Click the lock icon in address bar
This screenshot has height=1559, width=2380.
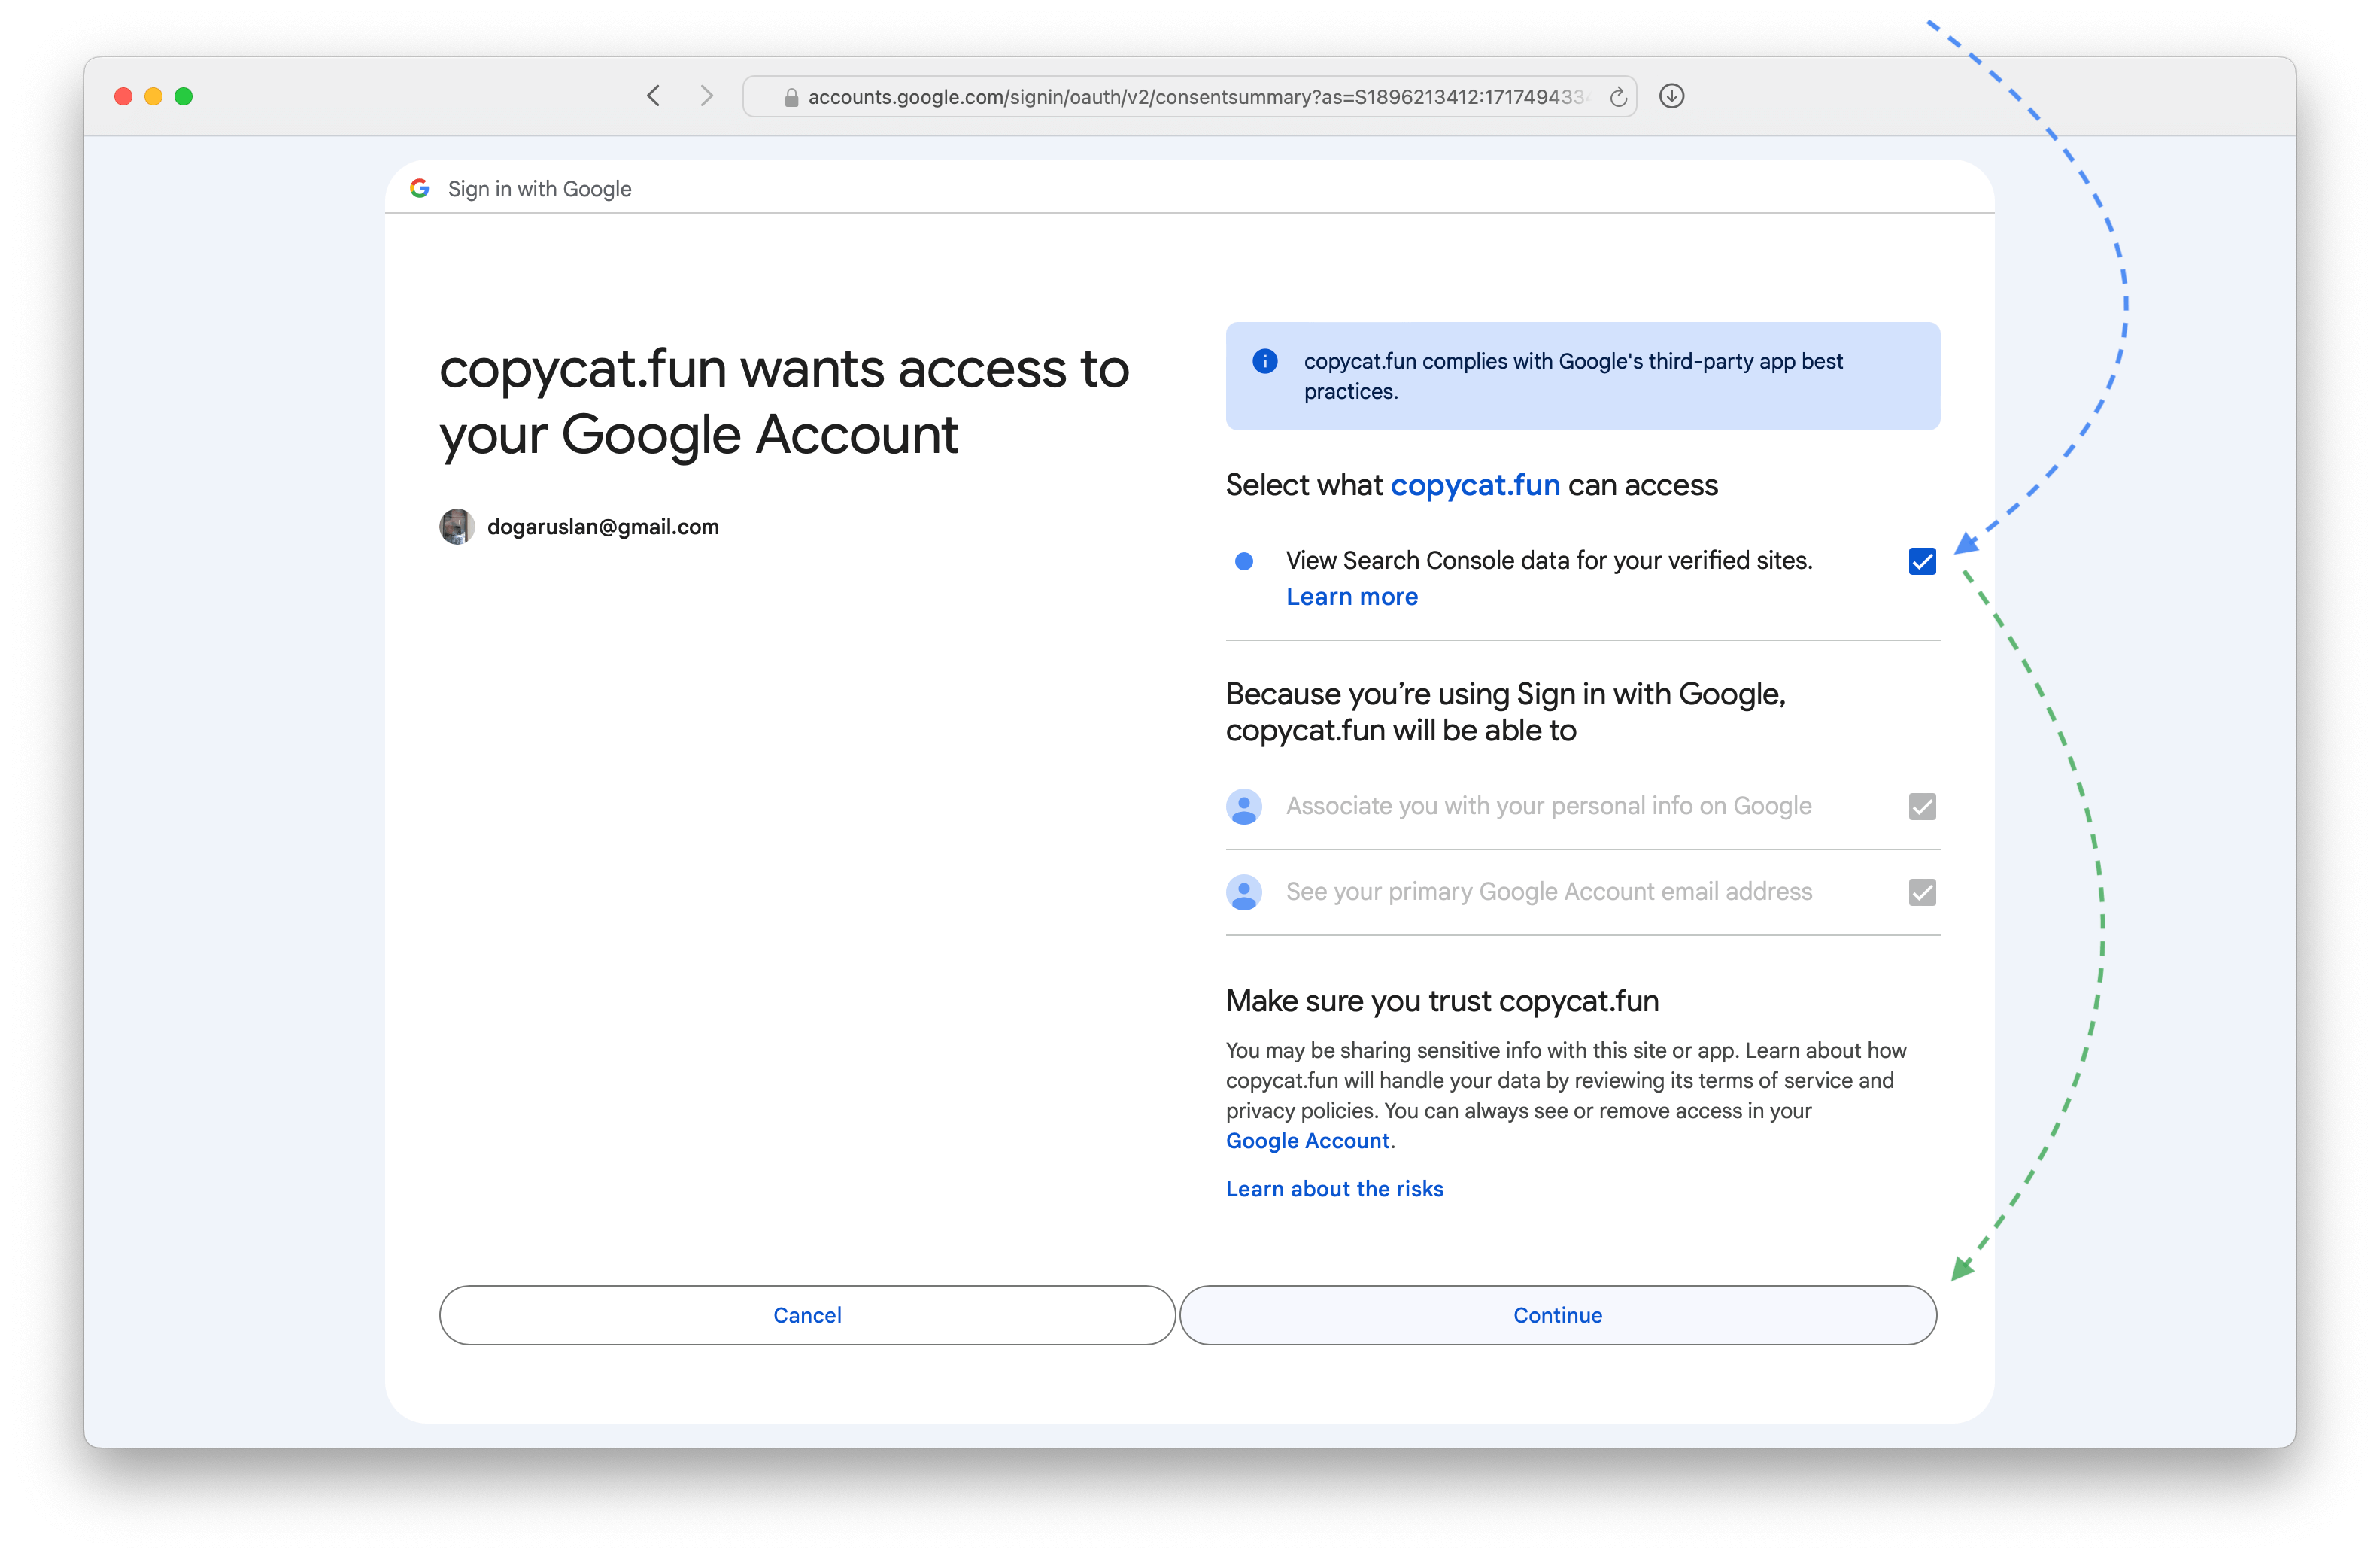point(791,98)
